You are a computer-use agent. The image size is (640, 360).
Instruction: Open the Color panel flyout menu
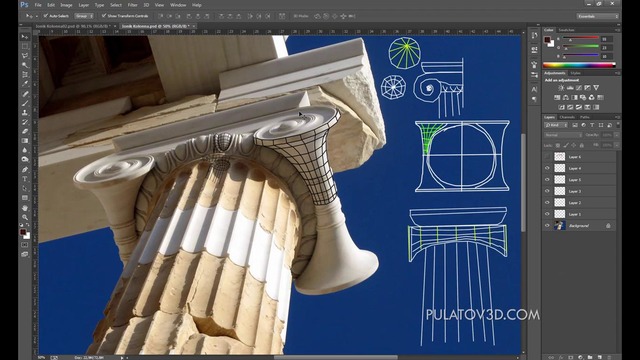coord(618,30)
